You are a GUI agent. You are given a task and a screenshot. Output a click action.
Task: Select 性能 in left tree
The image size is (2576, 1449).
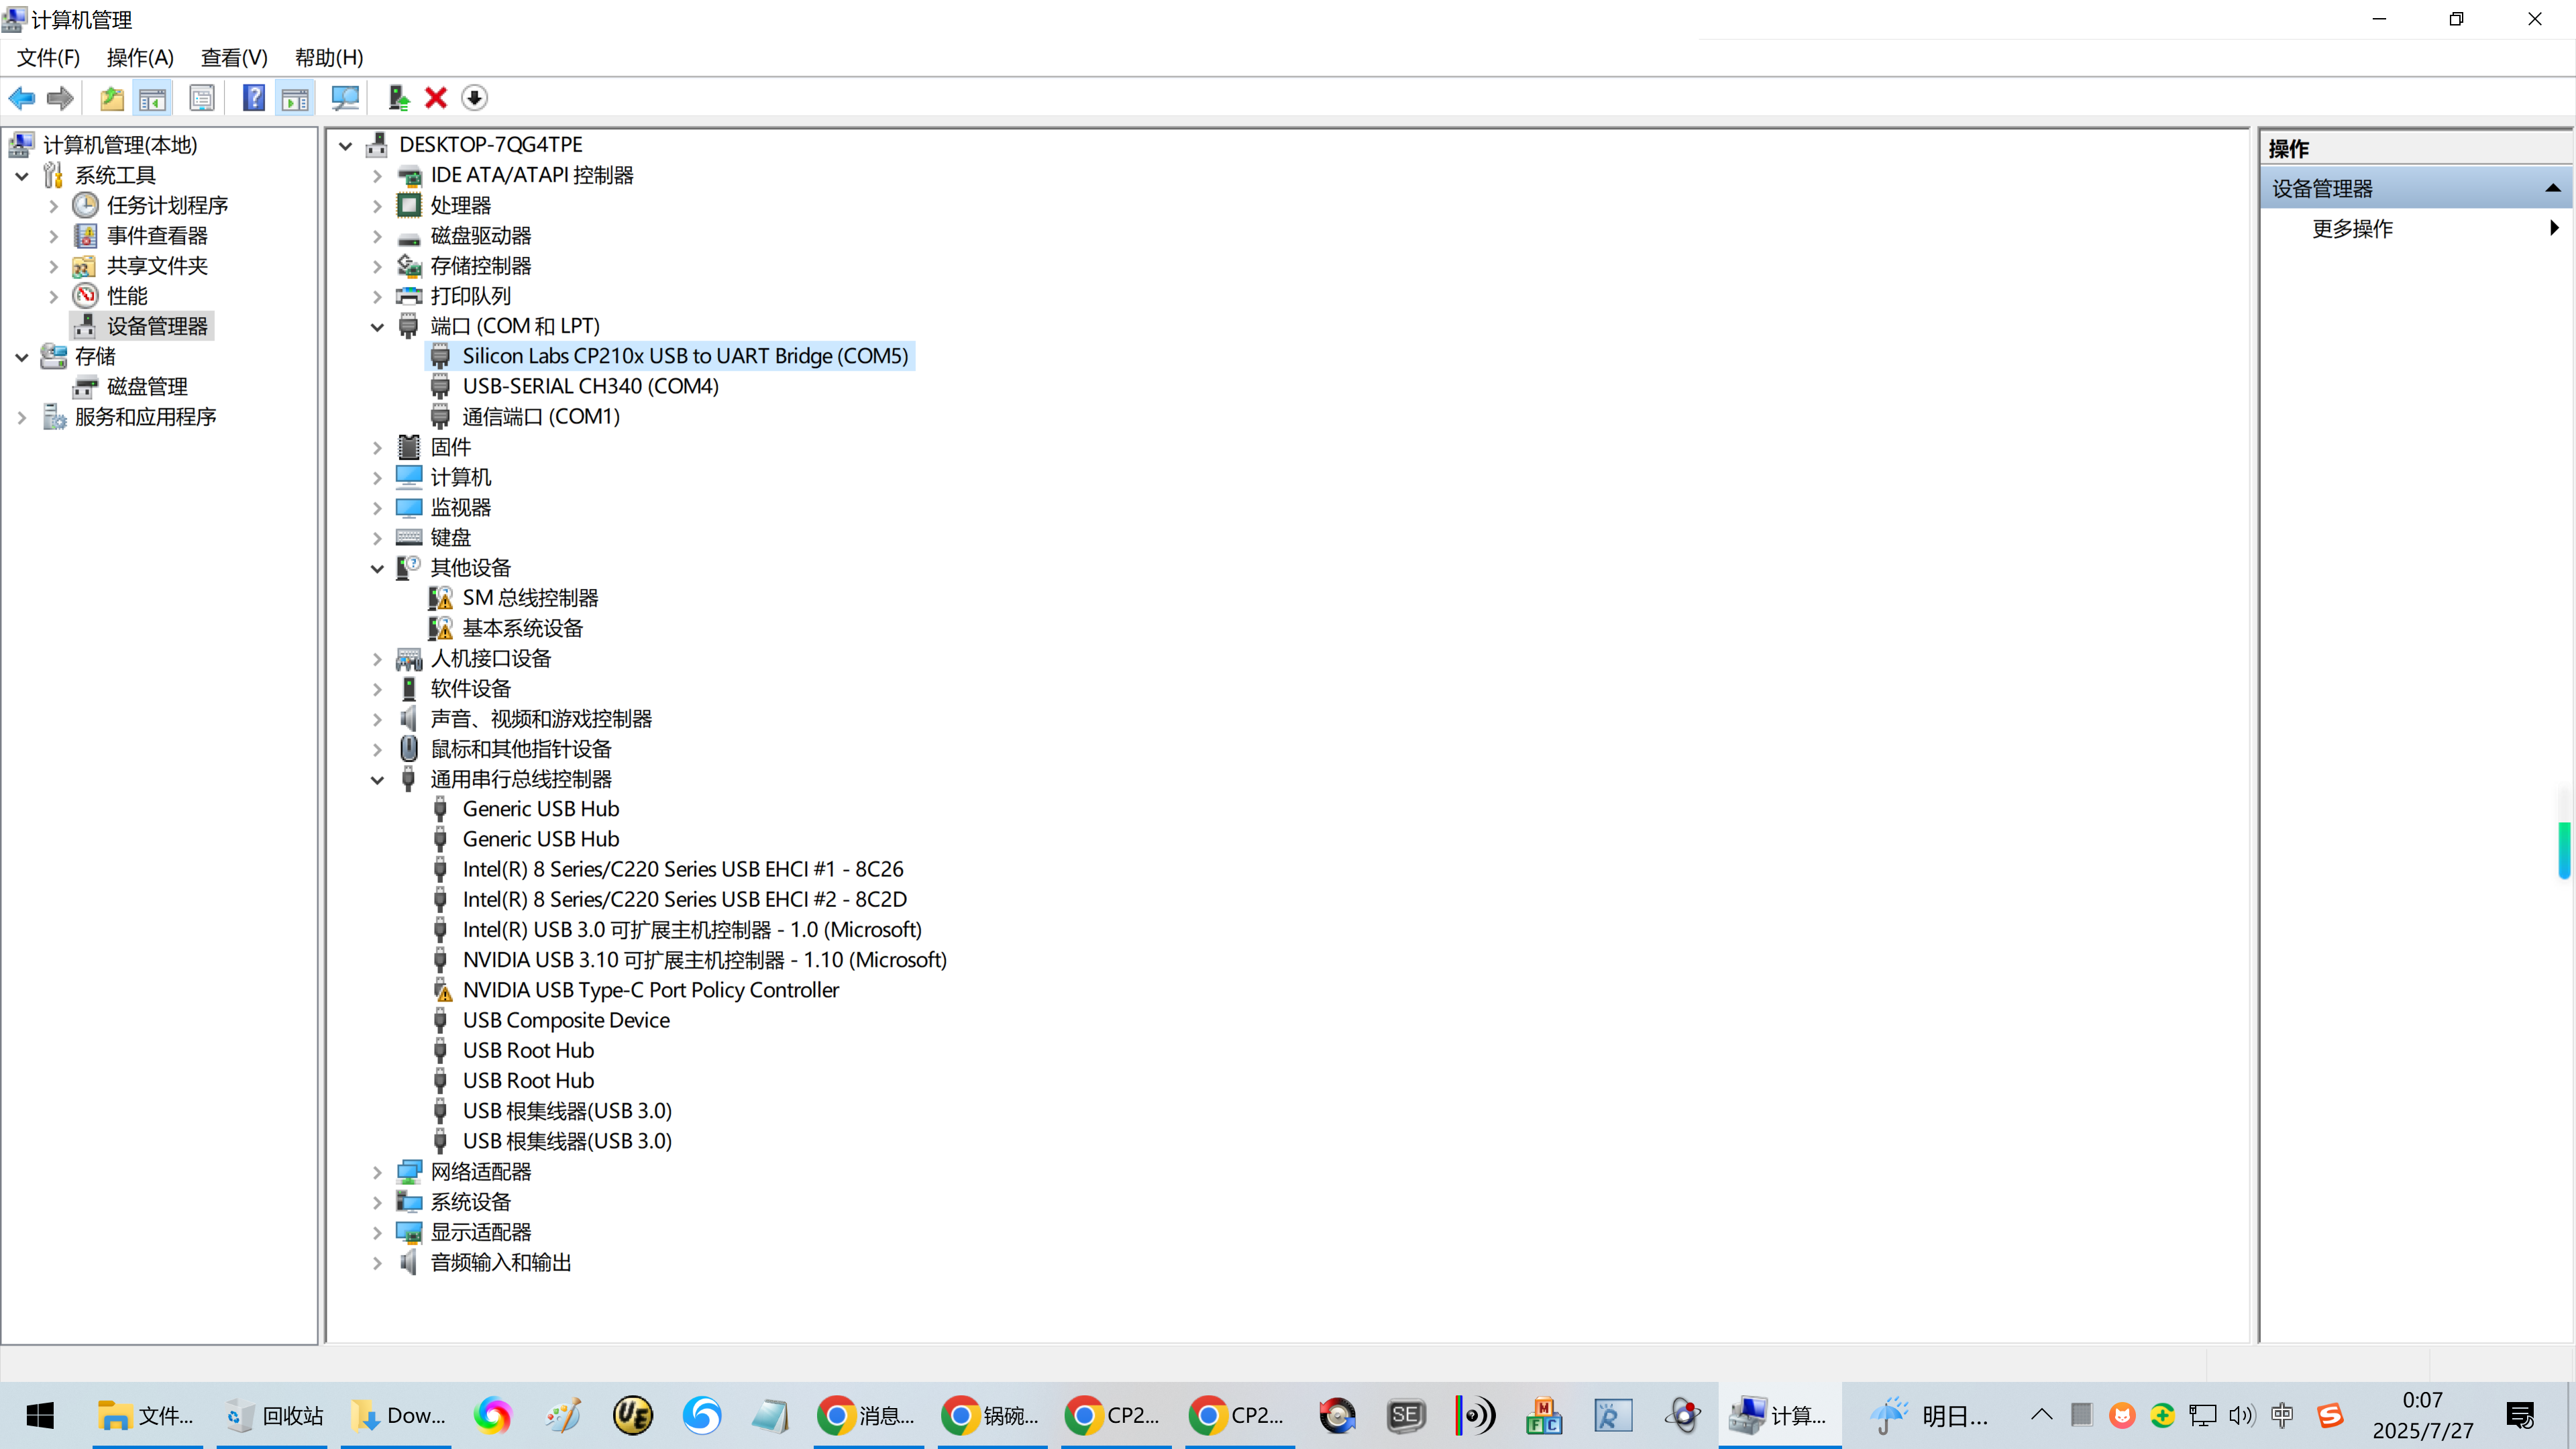(127, 296)
